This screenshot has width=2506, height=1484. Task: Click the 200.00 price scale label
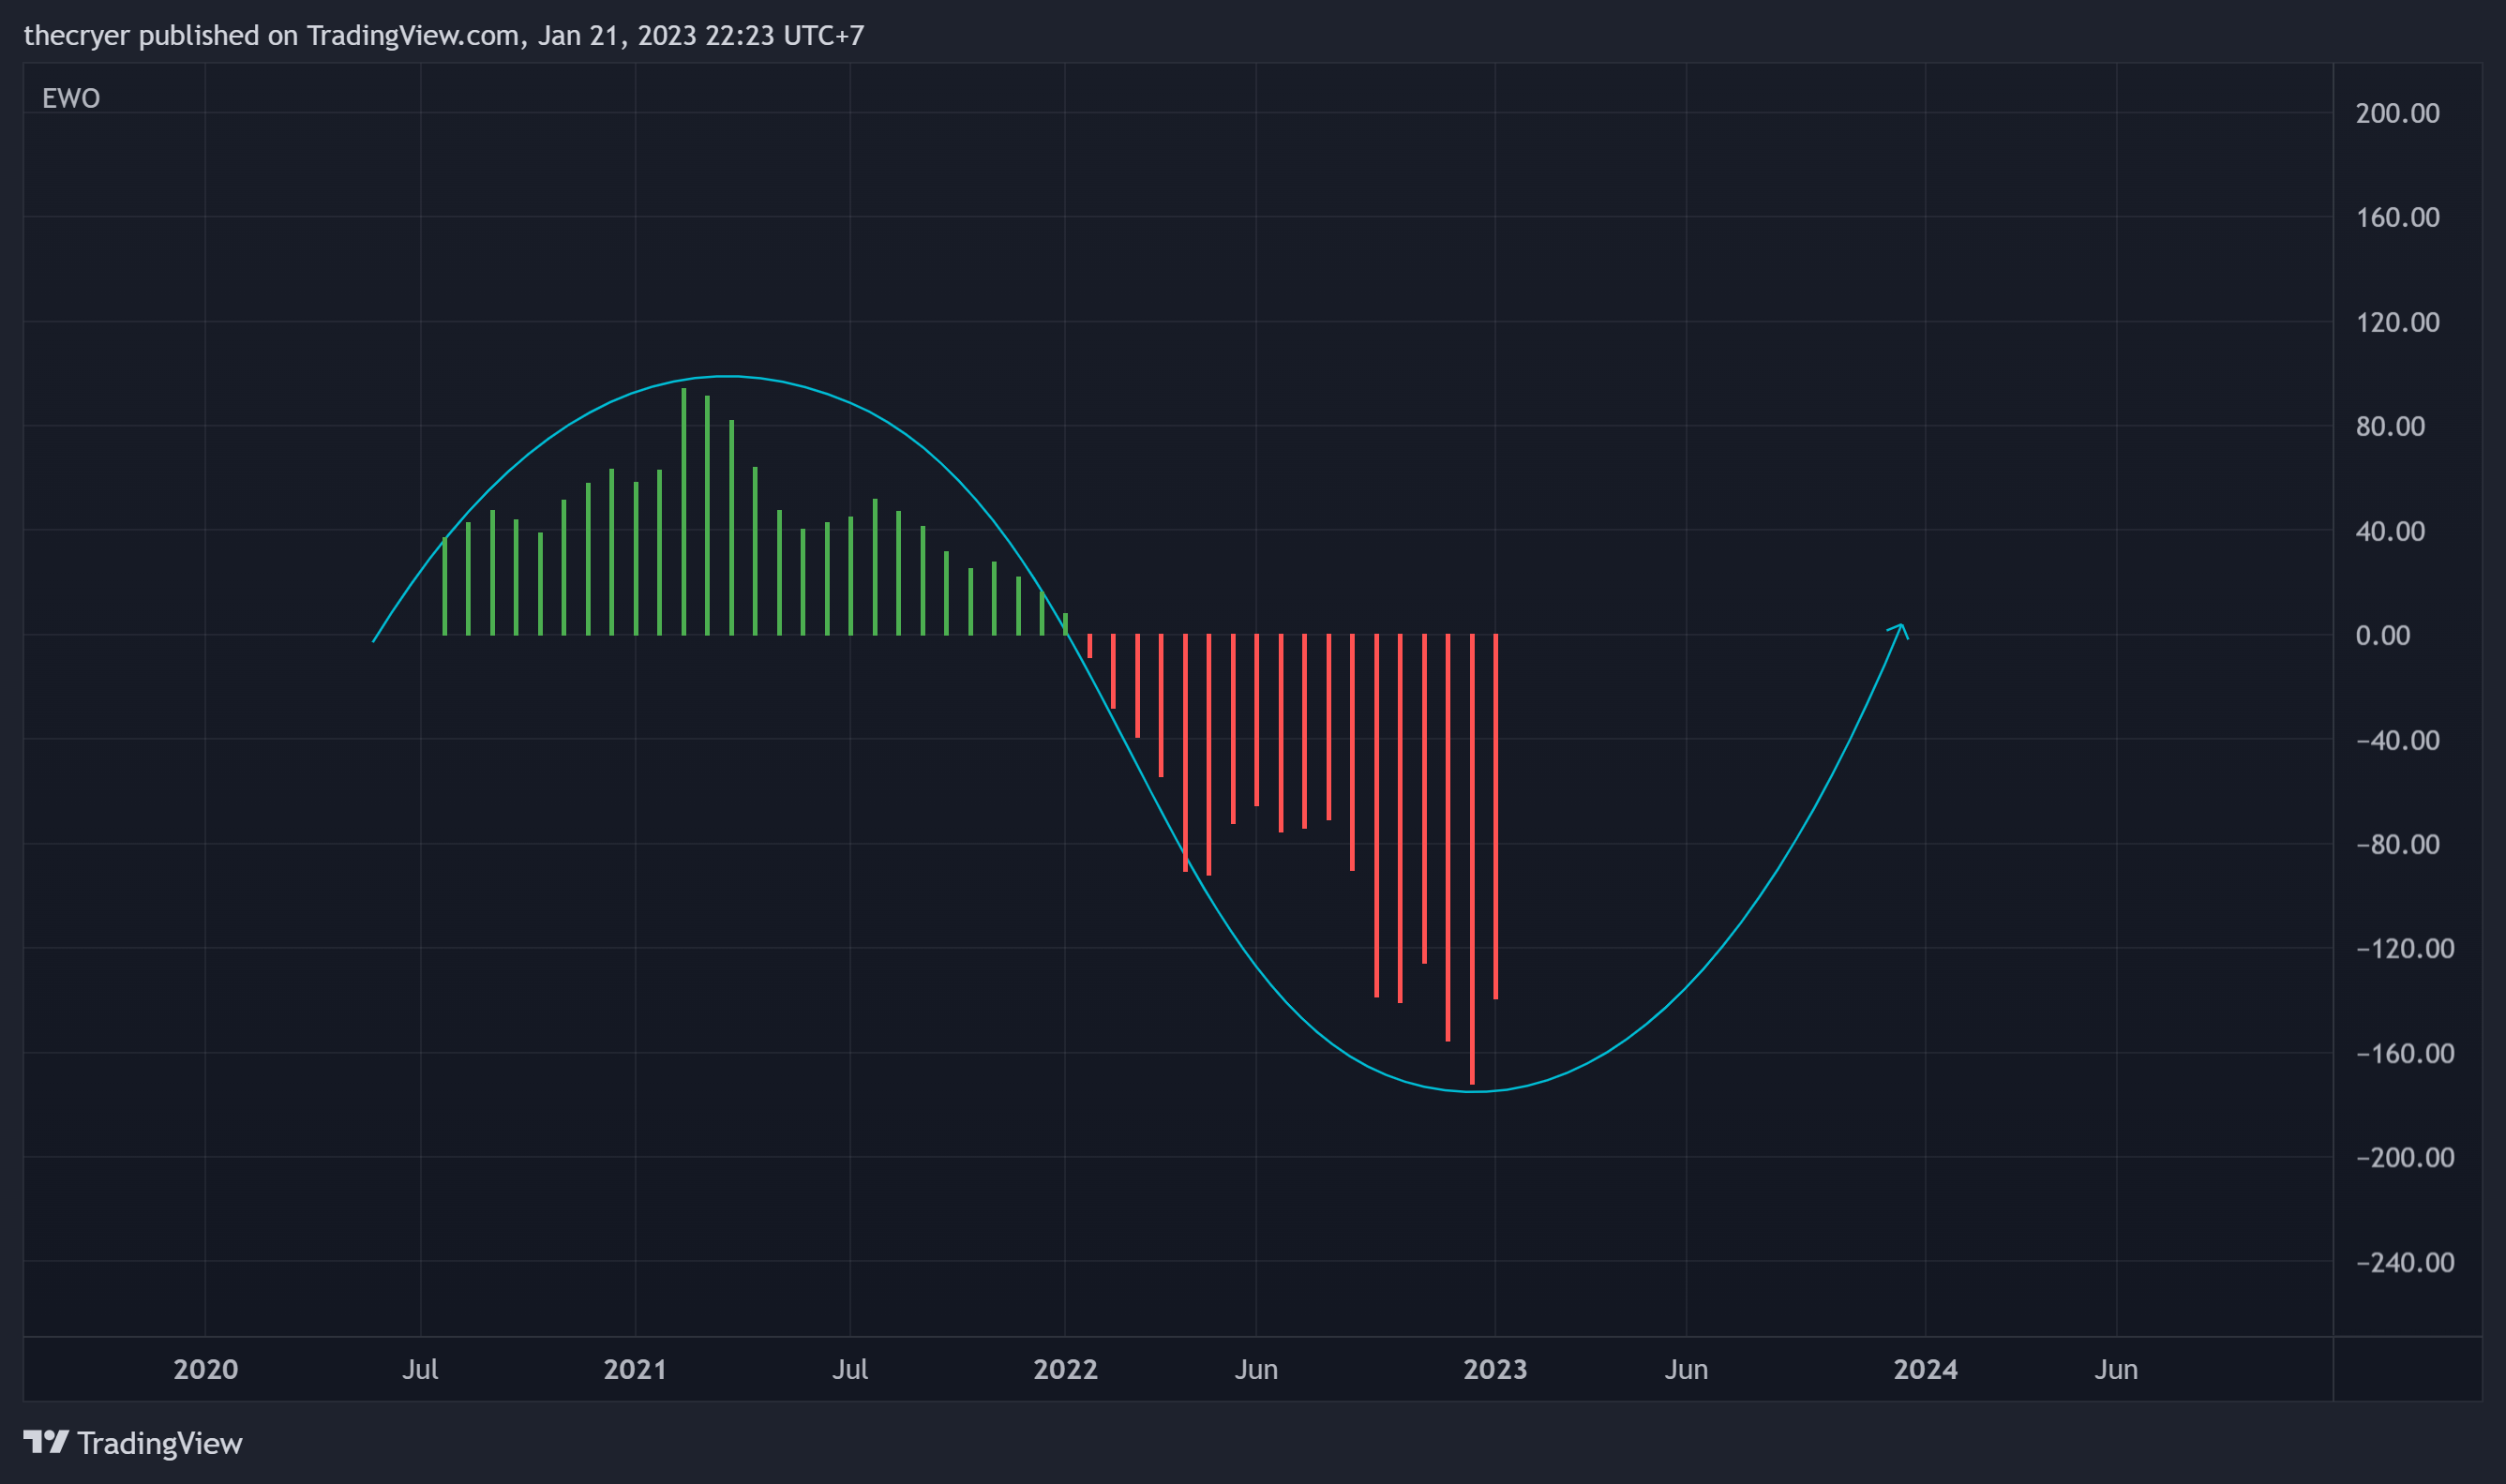pos(2397,113)
